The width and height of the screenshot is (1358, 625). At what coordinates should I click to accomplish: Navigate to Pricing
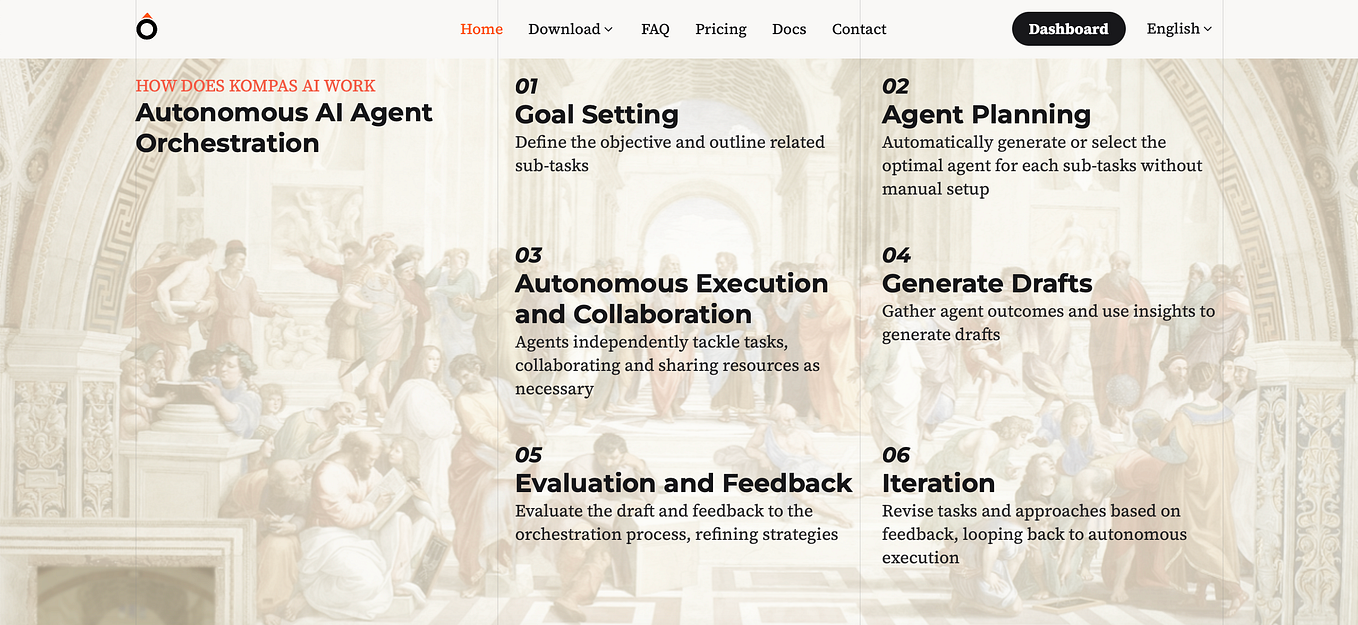(x=721, y=29)
